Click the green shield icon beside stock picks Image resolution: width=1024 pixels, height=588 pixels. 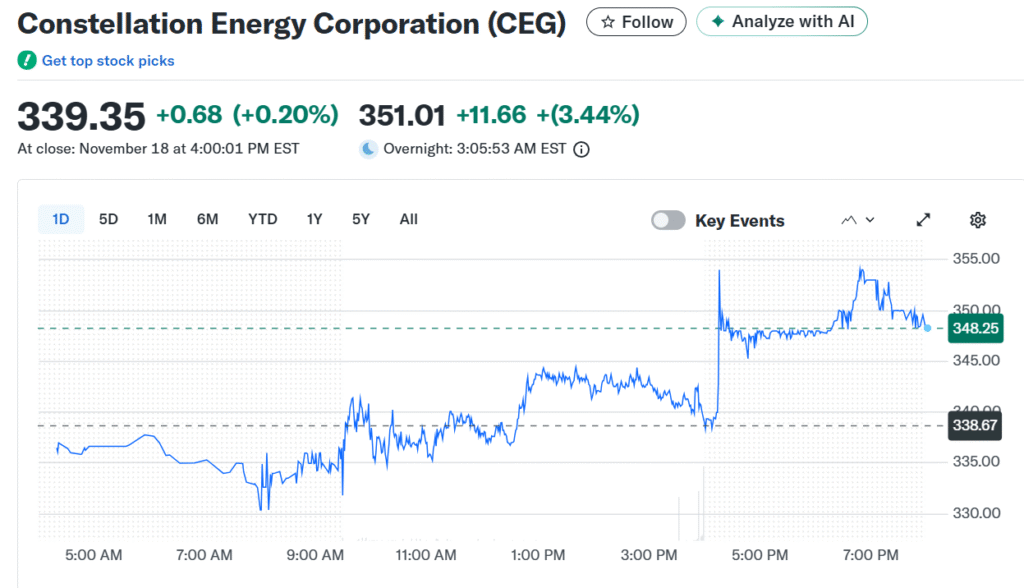(x=27, y=61)
